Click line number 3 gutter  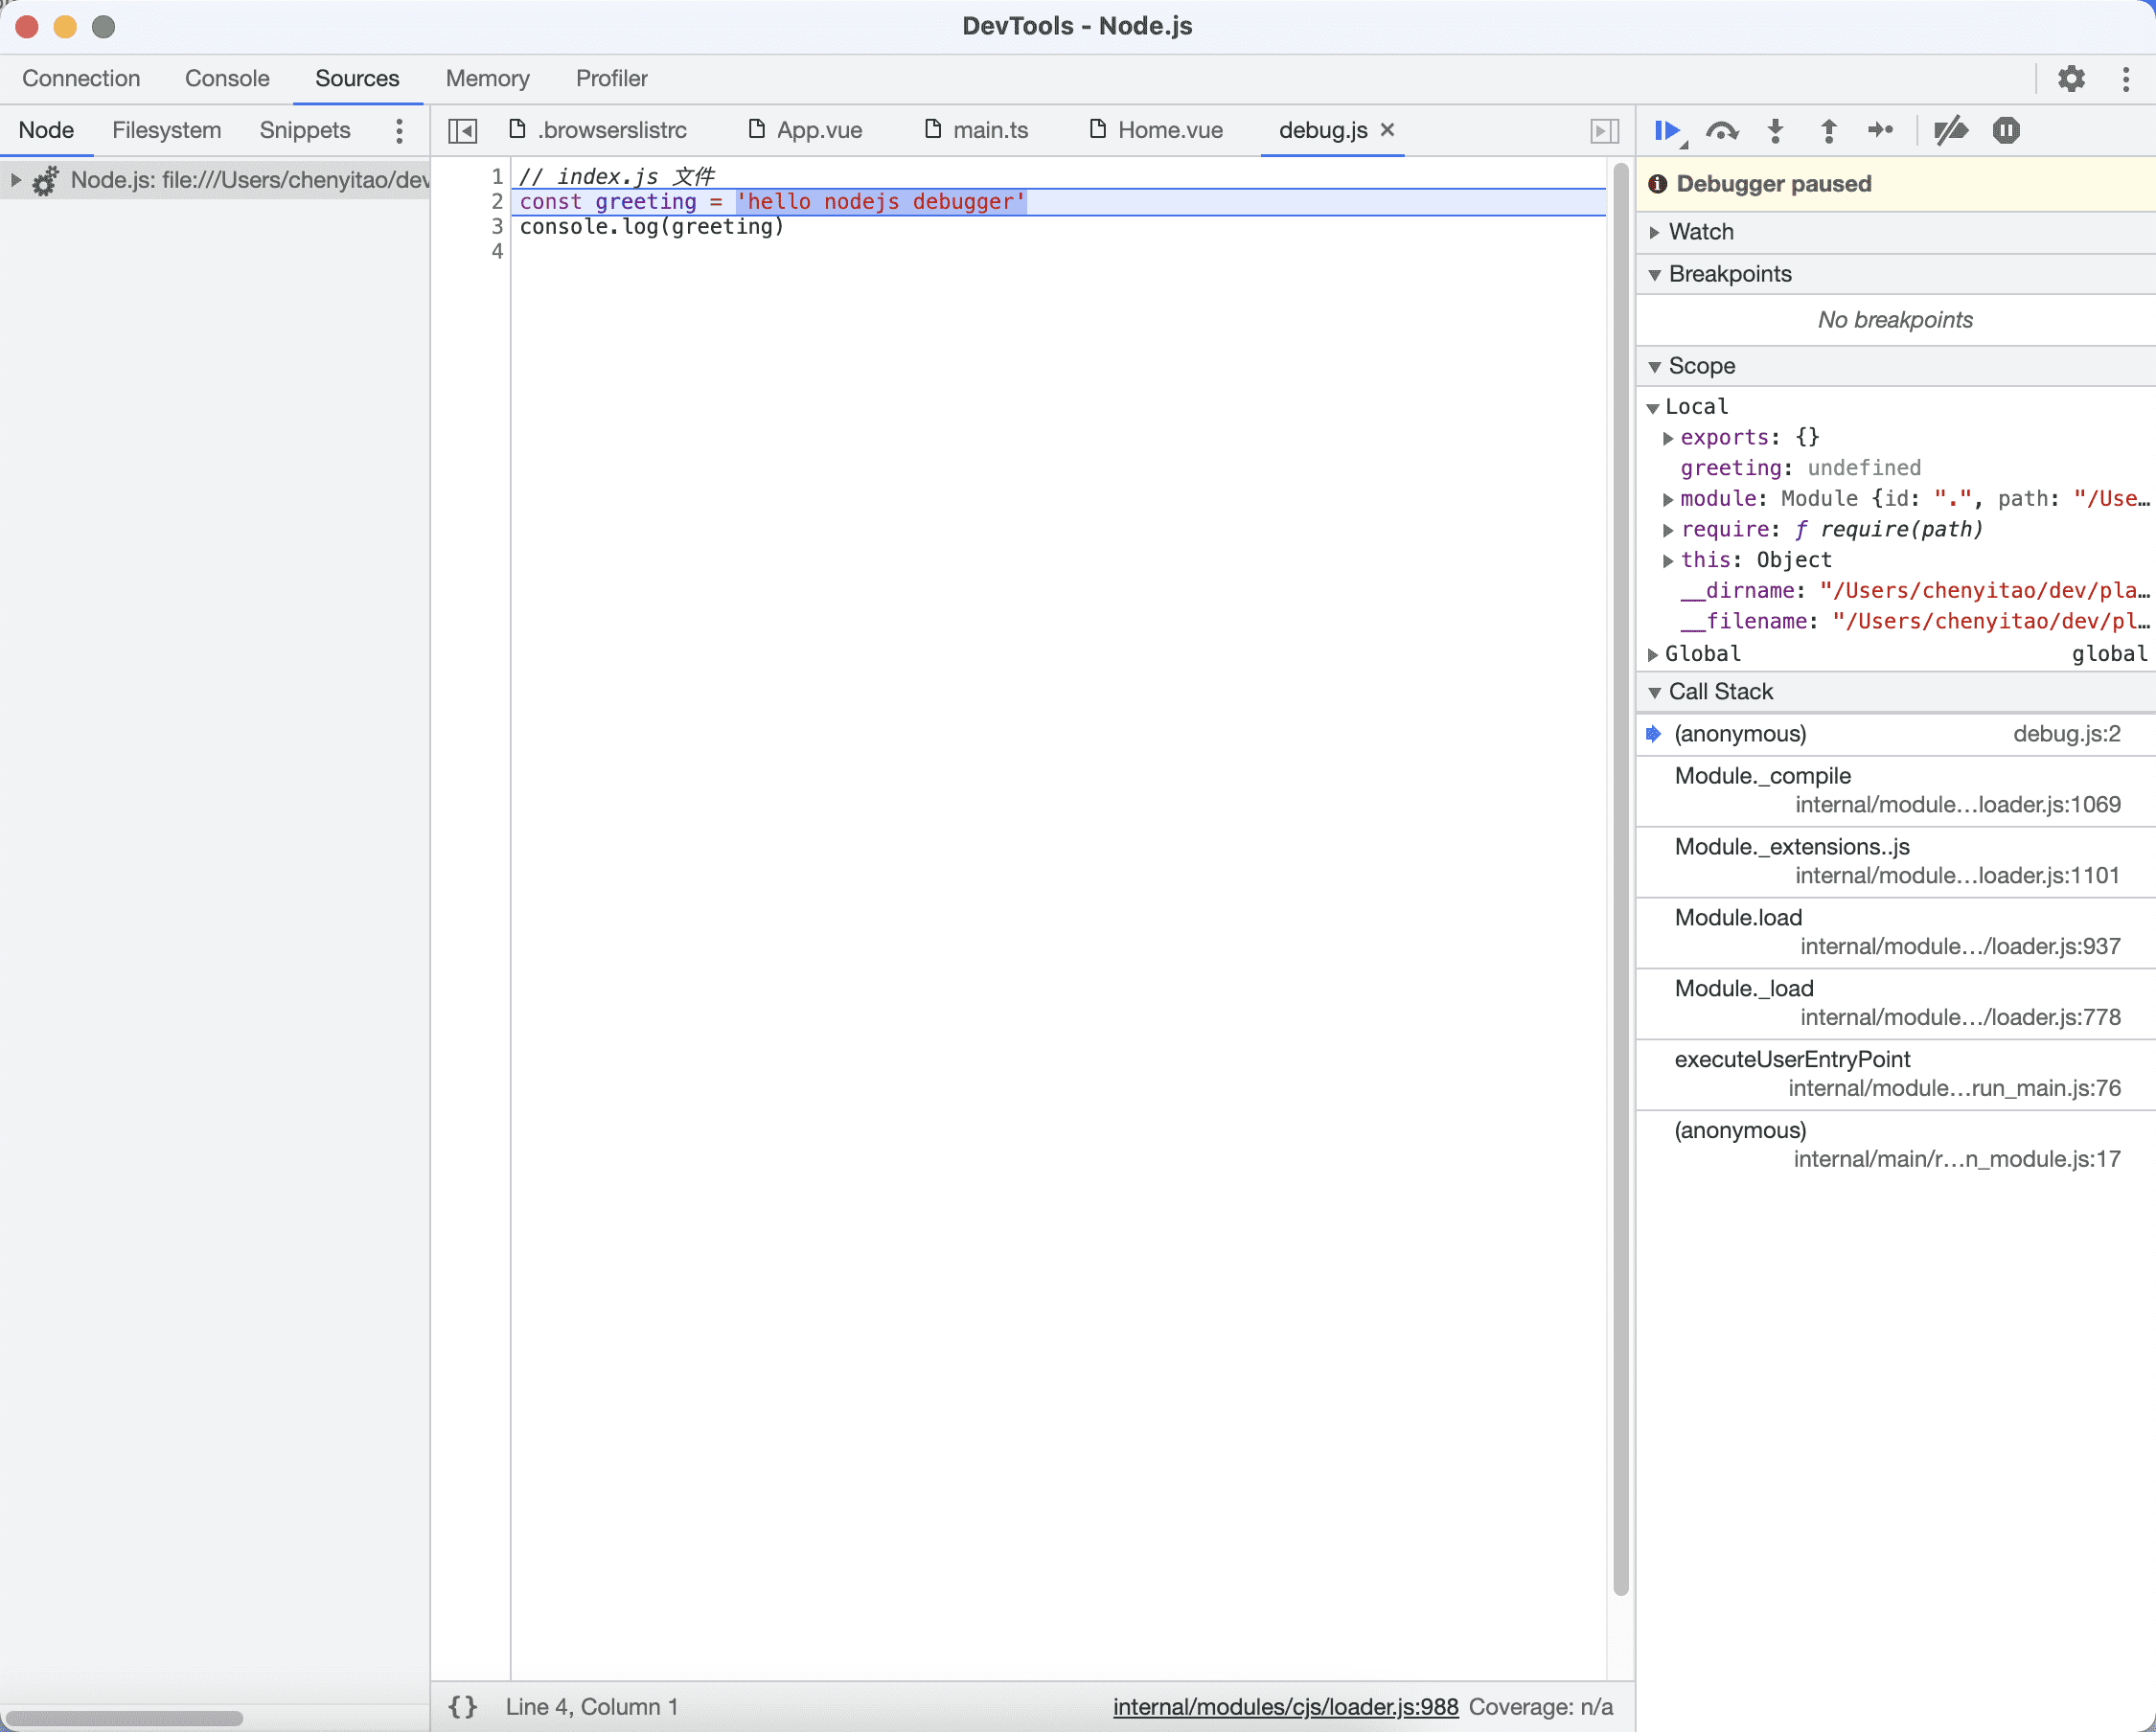[x=496, y=227]
